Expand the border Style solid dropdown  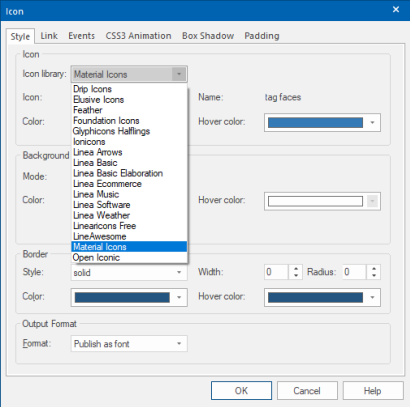pos(129,272)
